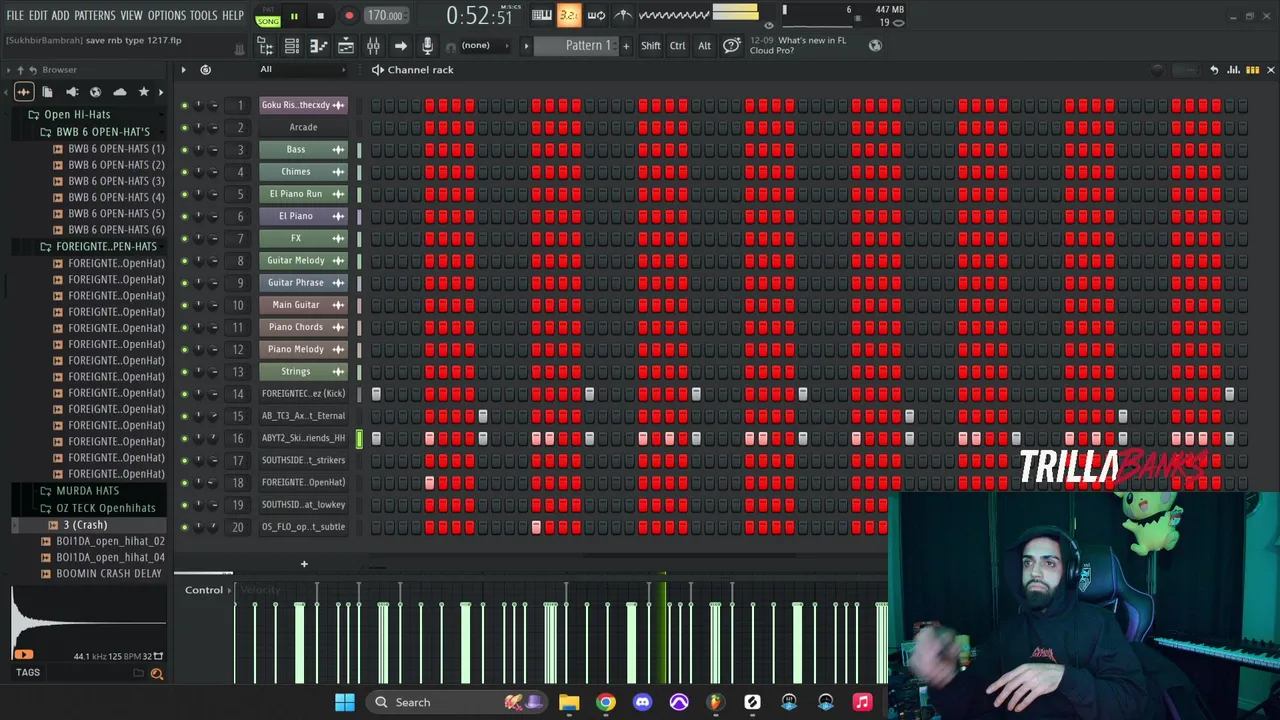The height and width of the screenshot is (720, 1280).
Task: Mute the Bass channel
Action: (184, 150)
